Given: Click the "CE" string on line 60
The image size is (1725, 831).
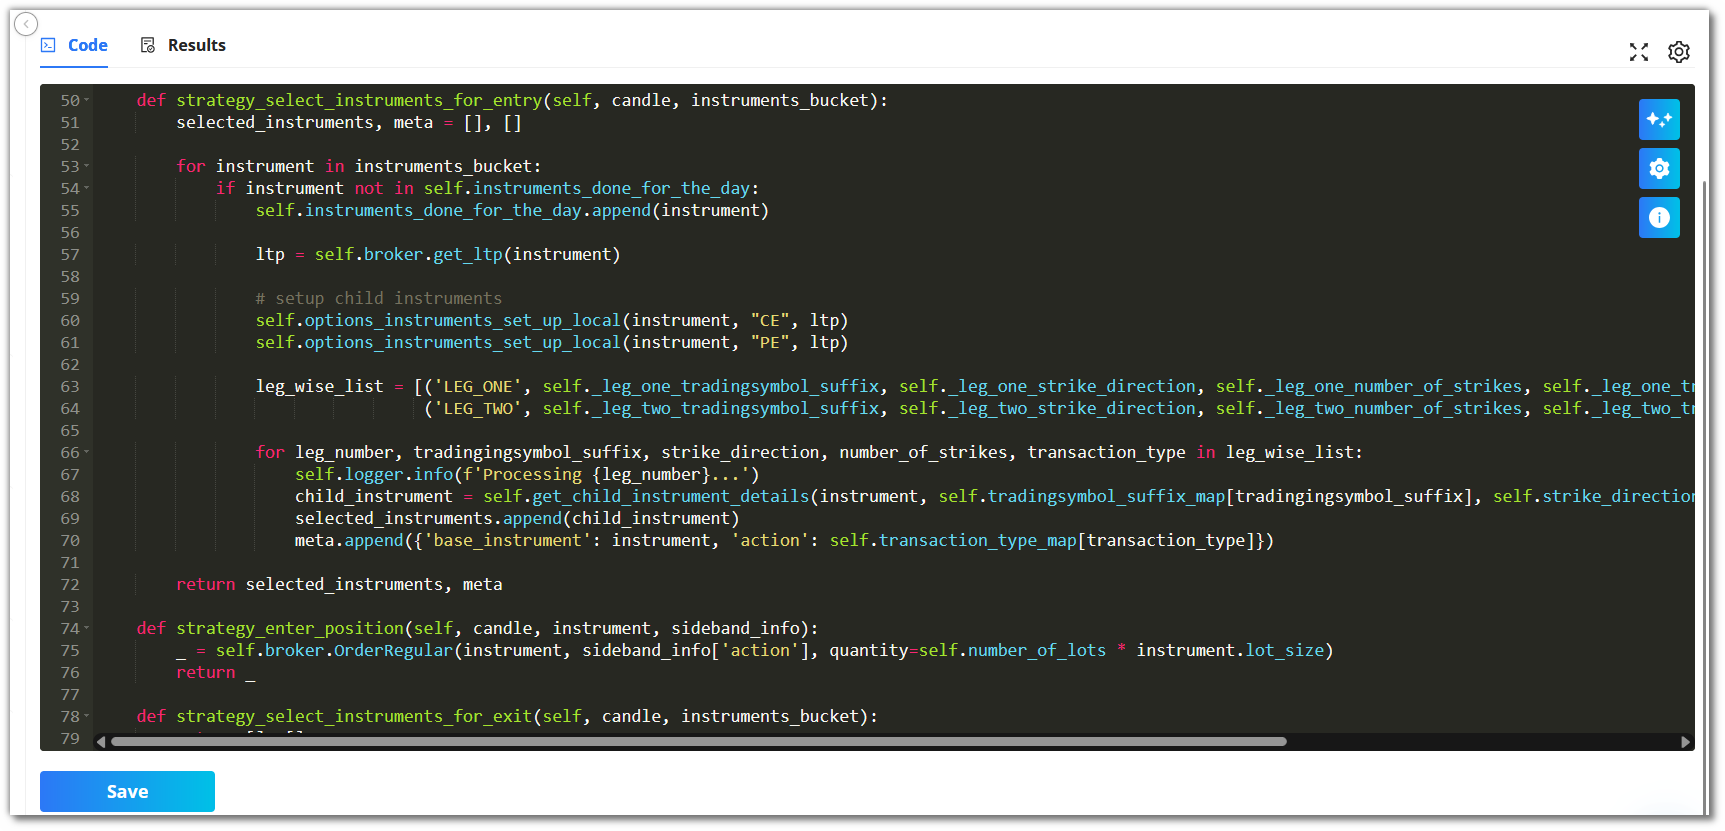Looking at the screenshot, I should pyautogui.click(x=770, y=320).
